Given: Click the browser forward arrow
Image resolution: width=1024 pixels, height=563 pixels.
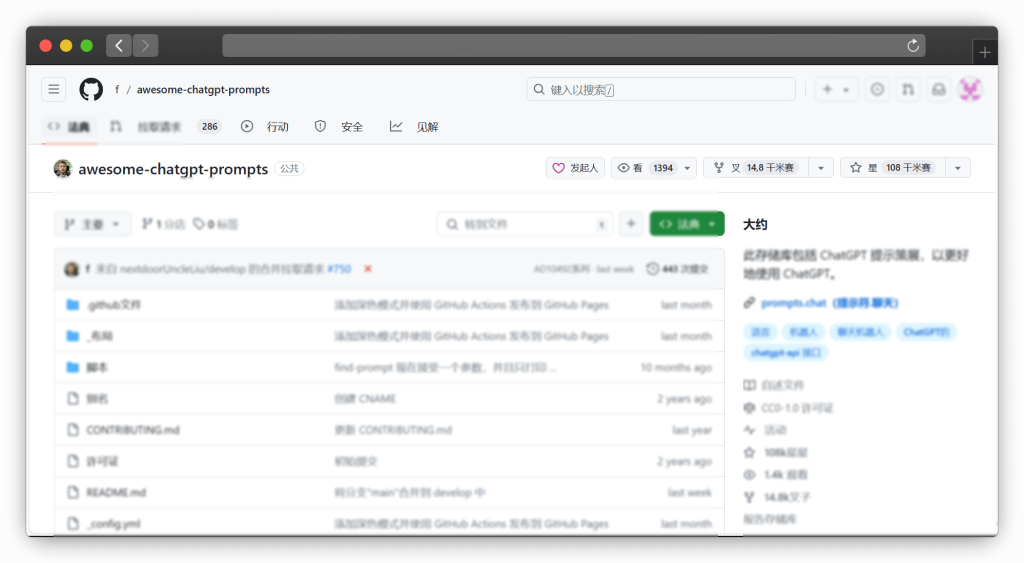Looking at the screenshot, I should pyautogui.click(x=146, y=45).
